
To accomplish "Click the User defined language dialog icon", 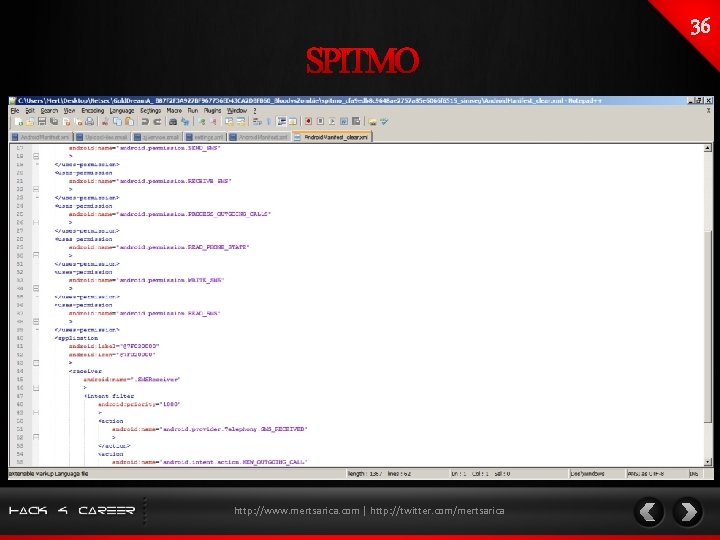I will pos(293,122).
